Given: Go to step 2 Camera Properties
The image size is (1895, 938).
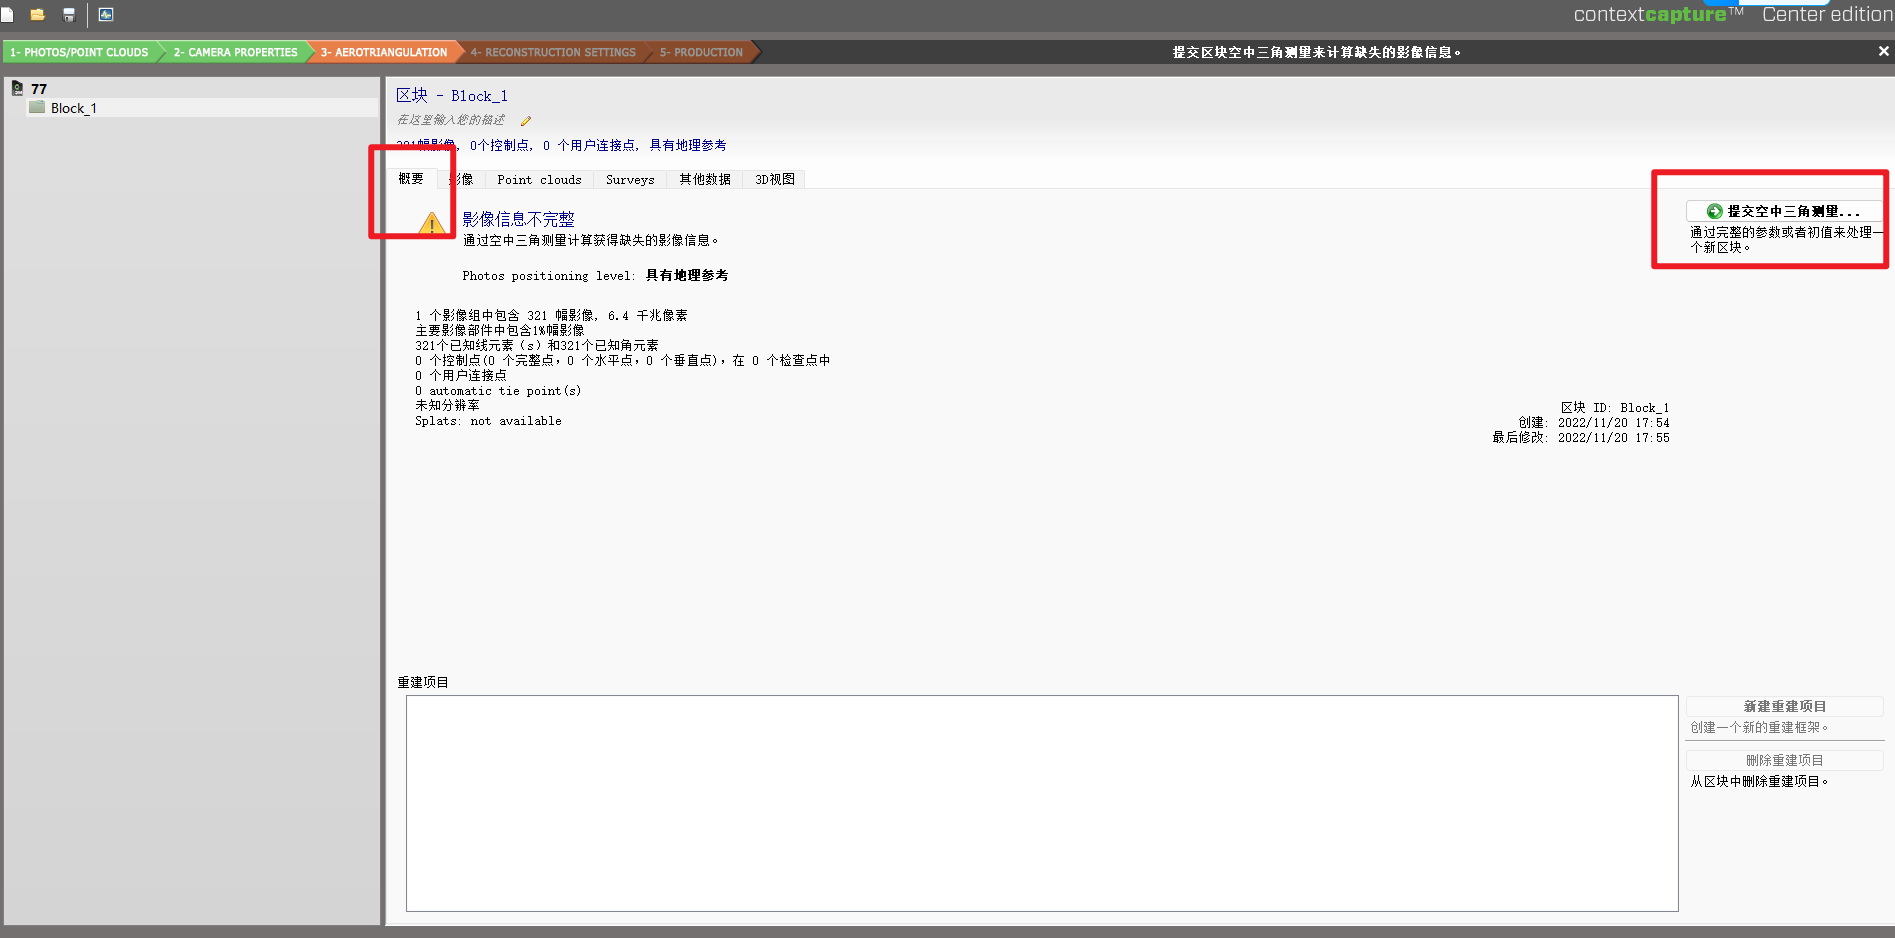Looking at the screenshot, I should point(236,52).
